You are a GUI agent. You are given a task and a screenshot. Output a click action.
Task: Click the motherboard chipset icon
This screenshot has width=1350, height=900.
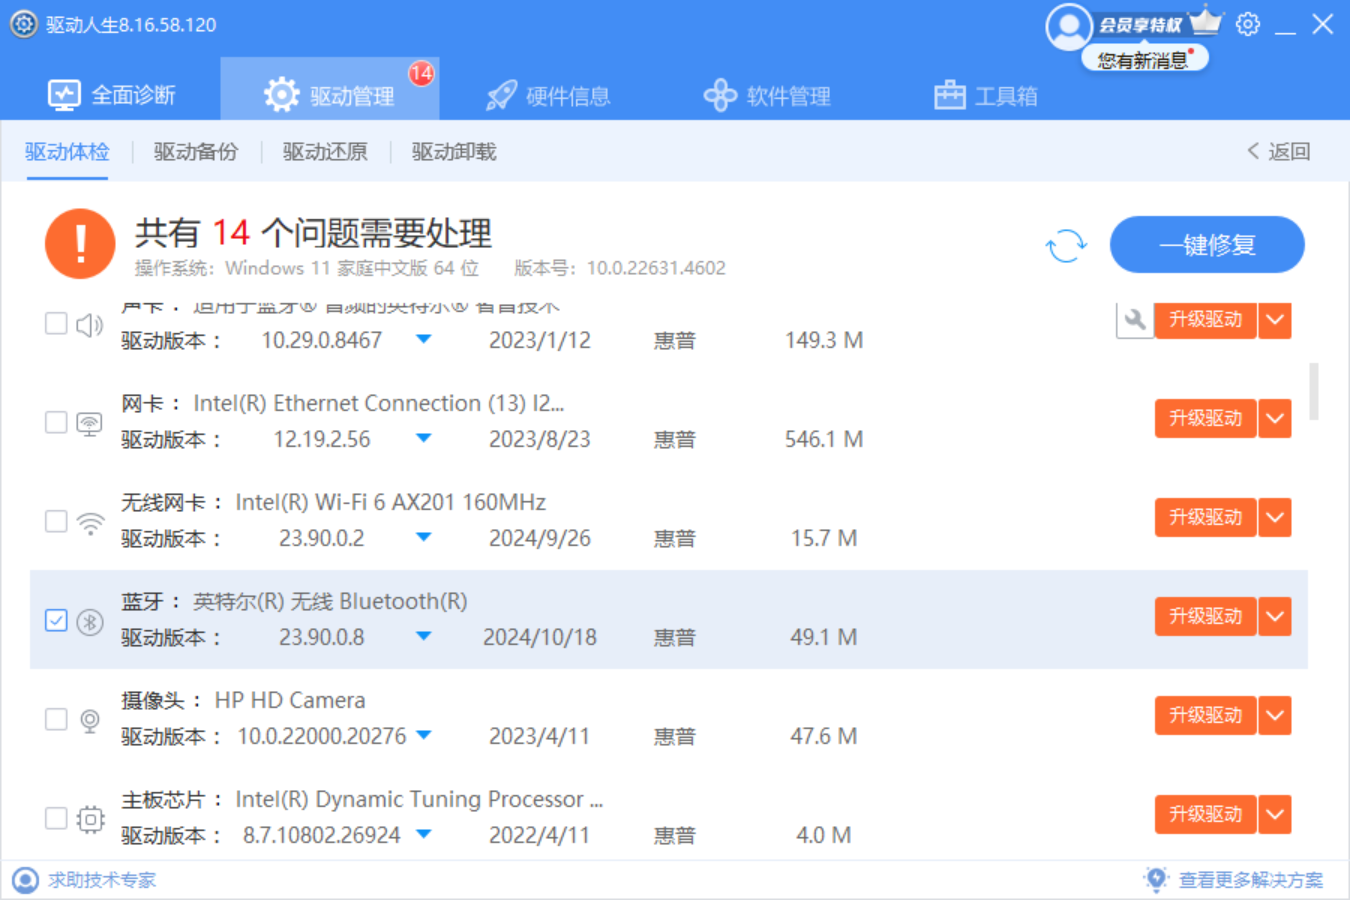(90, 819)
